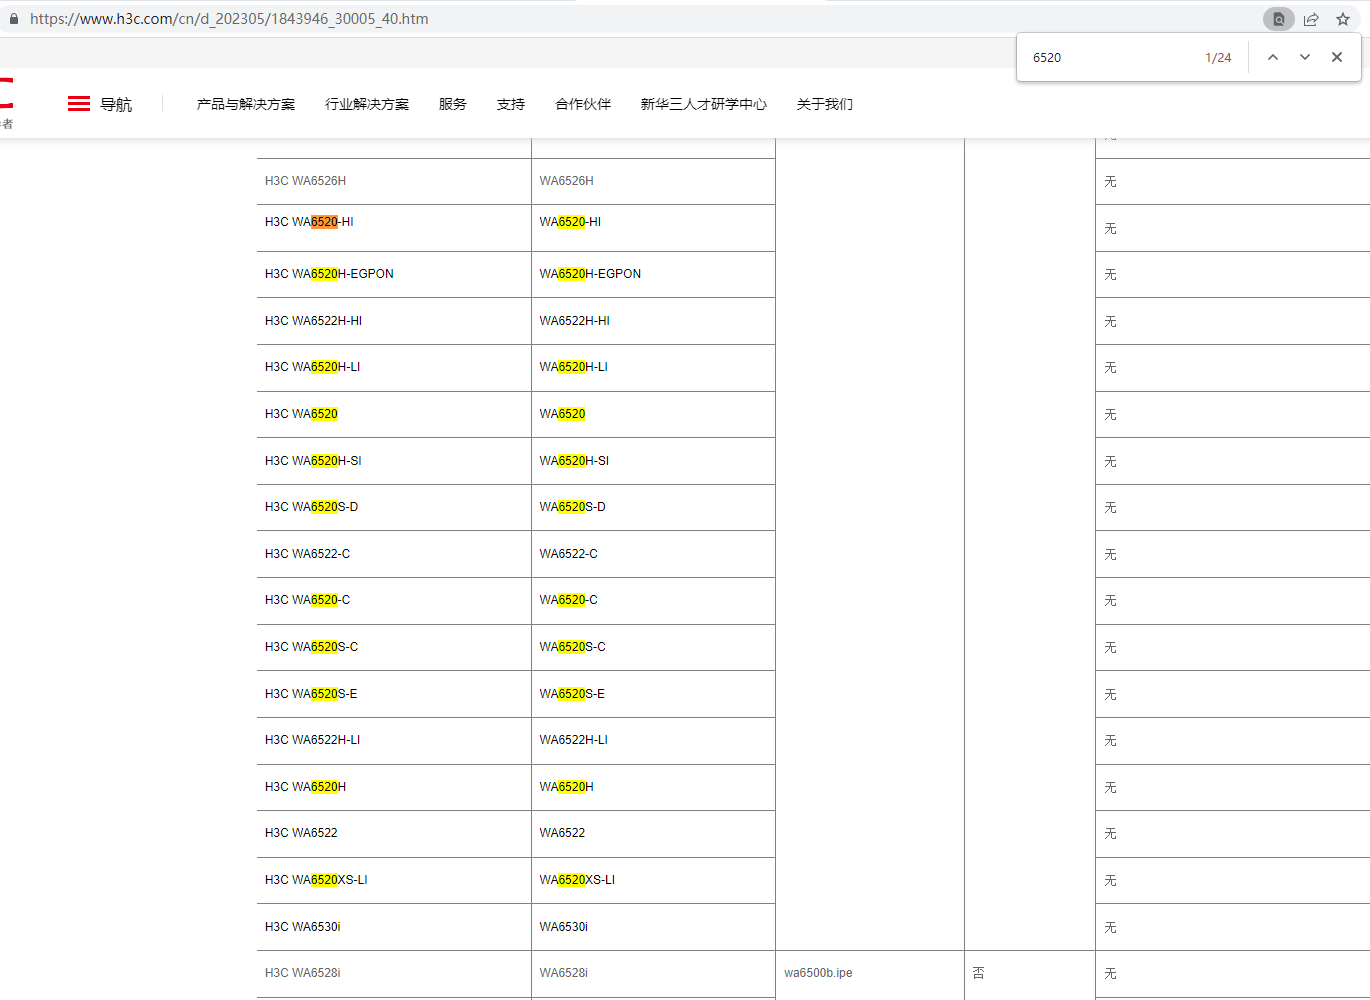1370x1000 pixels.
Task: Select second-column cell WA6528i
Action: pyautogui.click(x=563, y=973)
